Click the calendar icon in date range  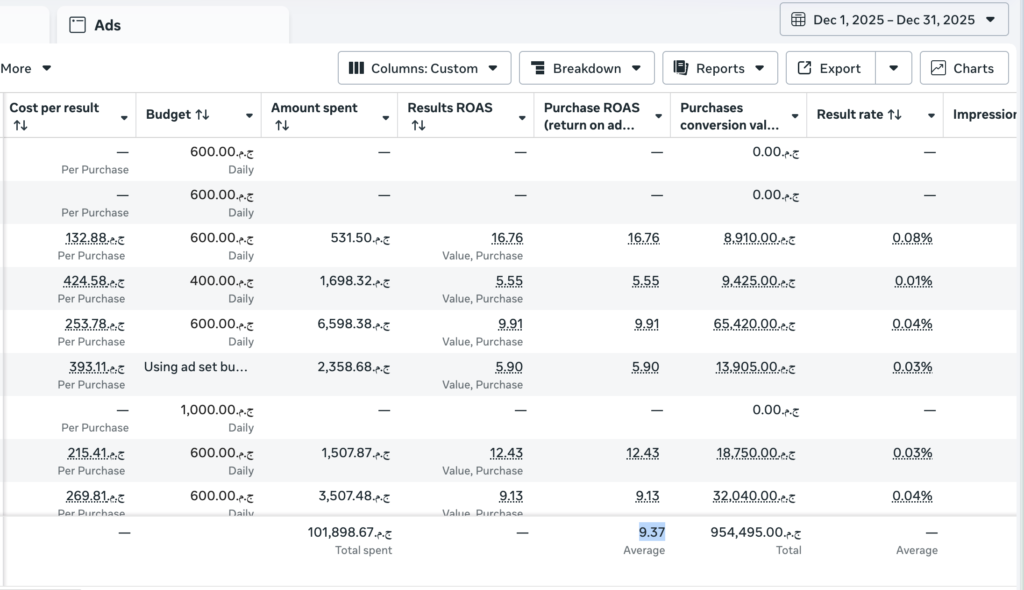point(798,20)
